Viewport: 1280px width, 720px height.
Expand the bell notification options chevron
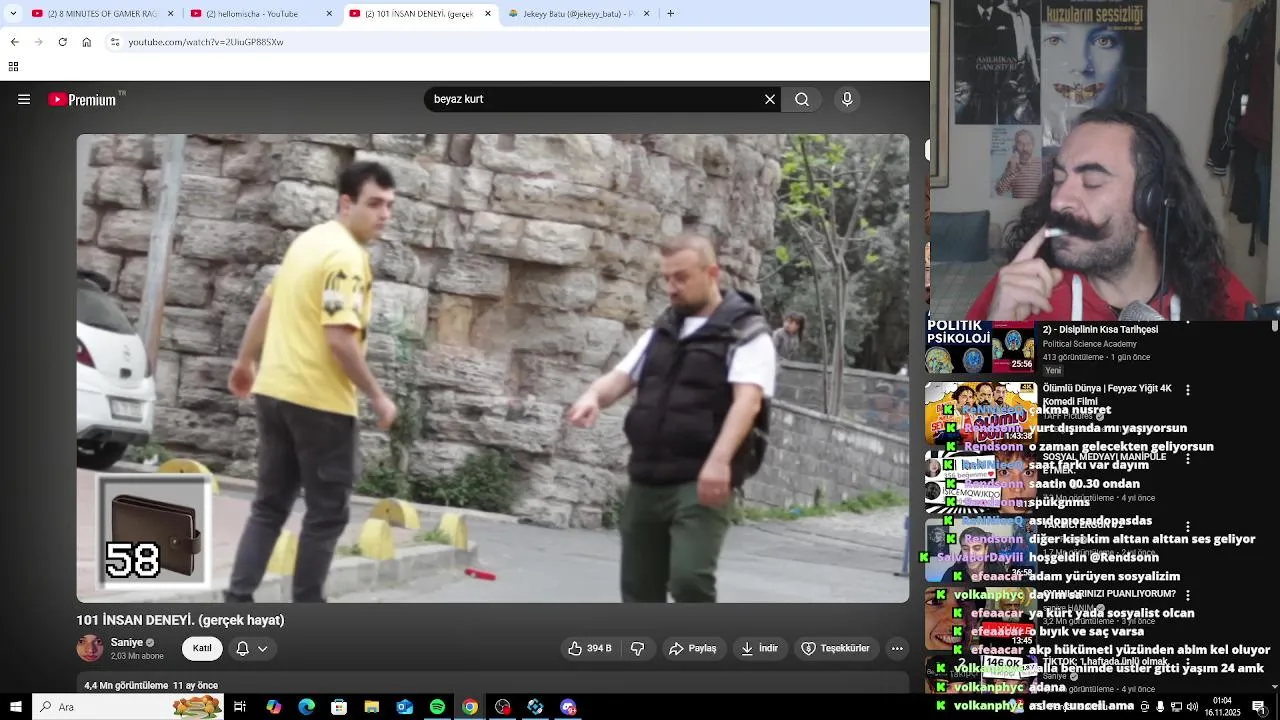(263, 648)
